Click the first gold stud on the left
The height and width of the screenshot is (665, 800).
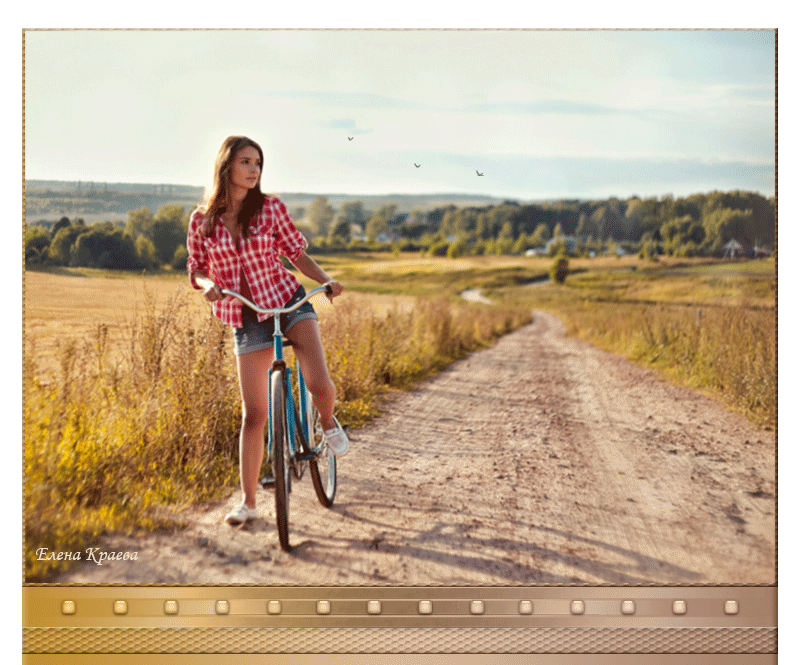click(x=68, y=607)
